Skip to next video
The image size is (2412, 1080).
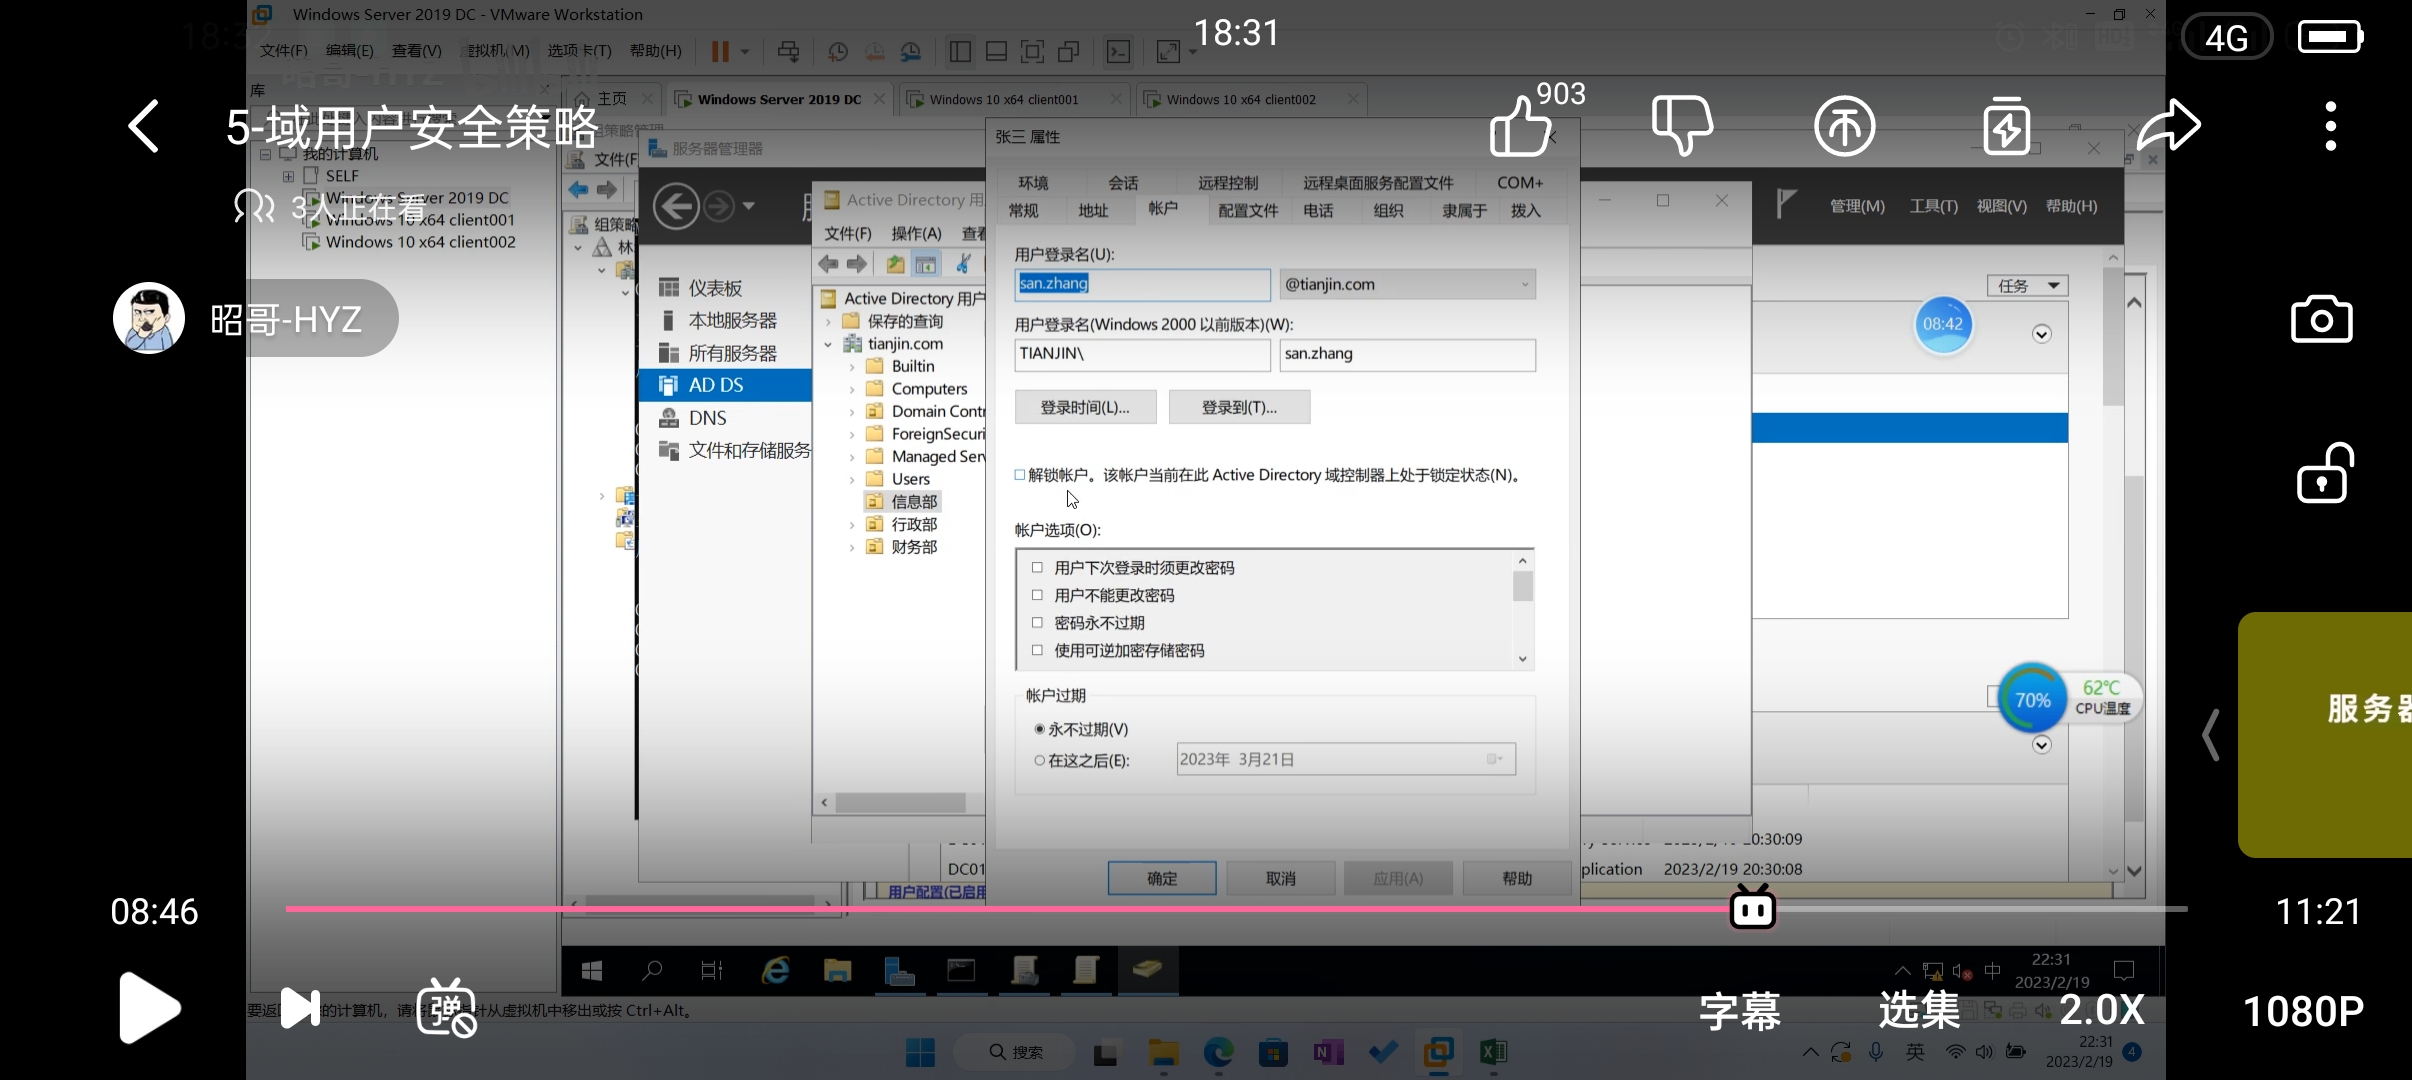(x=300, y=1007)
